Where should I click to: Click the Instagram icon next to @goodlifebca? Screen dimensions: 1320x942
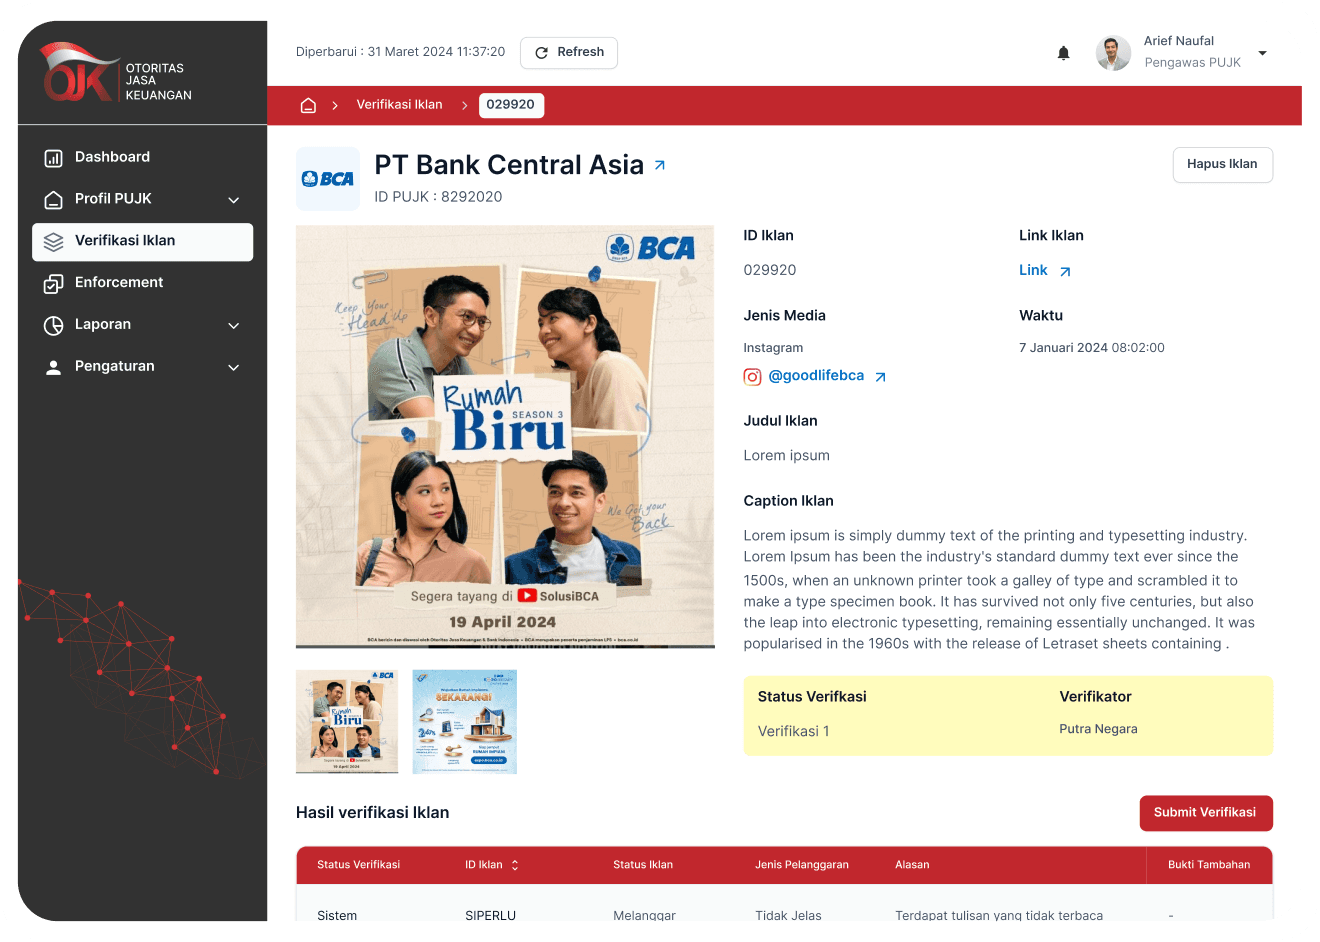coord(752,377)
